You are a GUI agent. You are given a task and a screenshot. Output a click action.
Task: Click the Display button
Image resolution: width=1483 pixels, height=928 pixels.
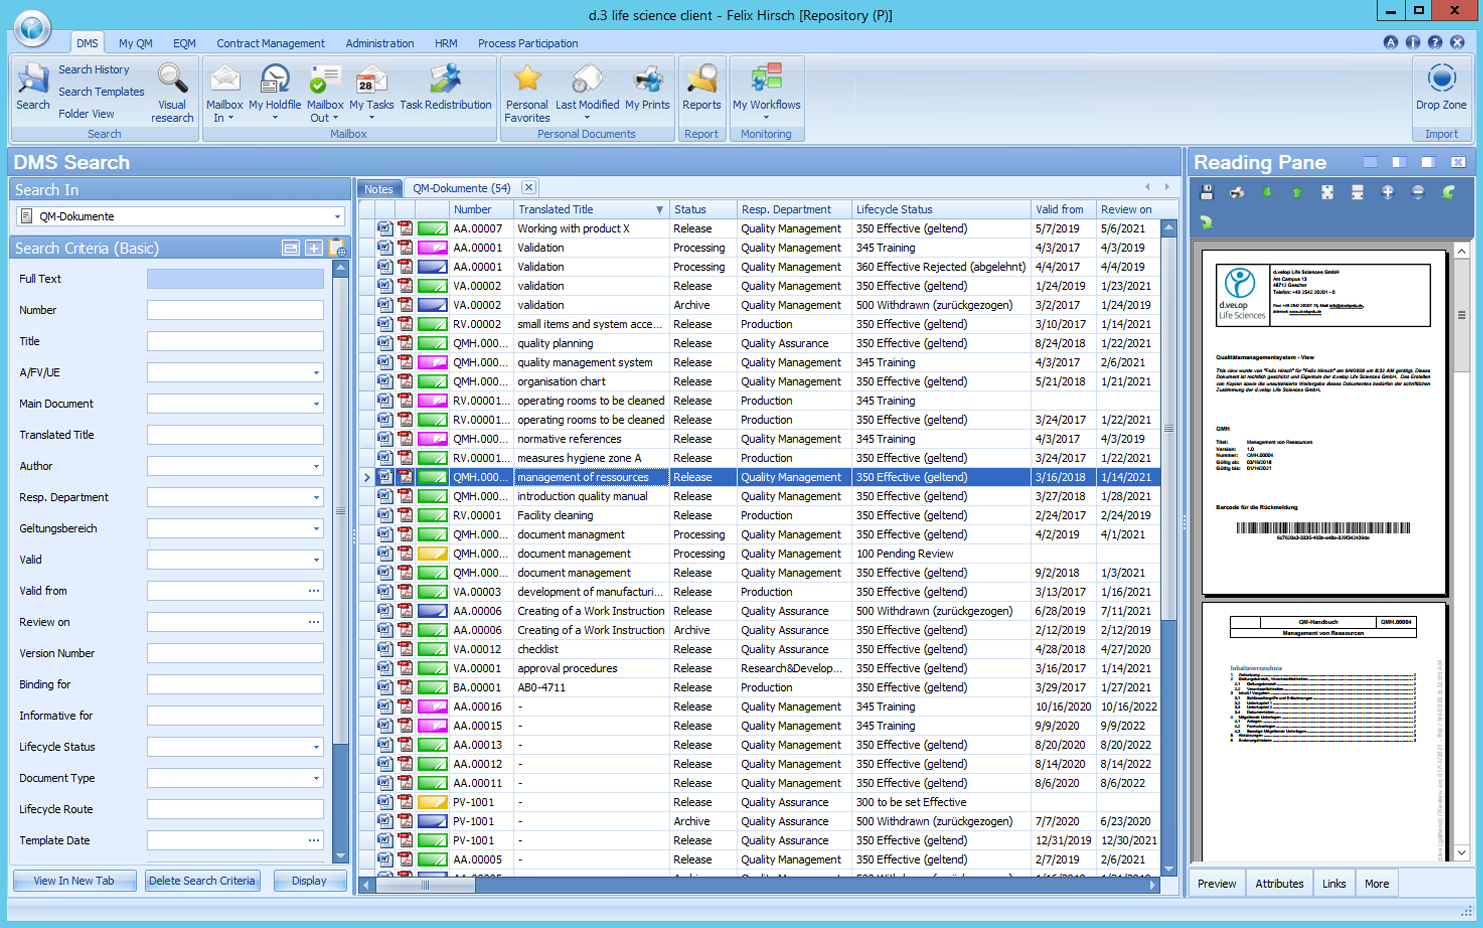point(309,881)
